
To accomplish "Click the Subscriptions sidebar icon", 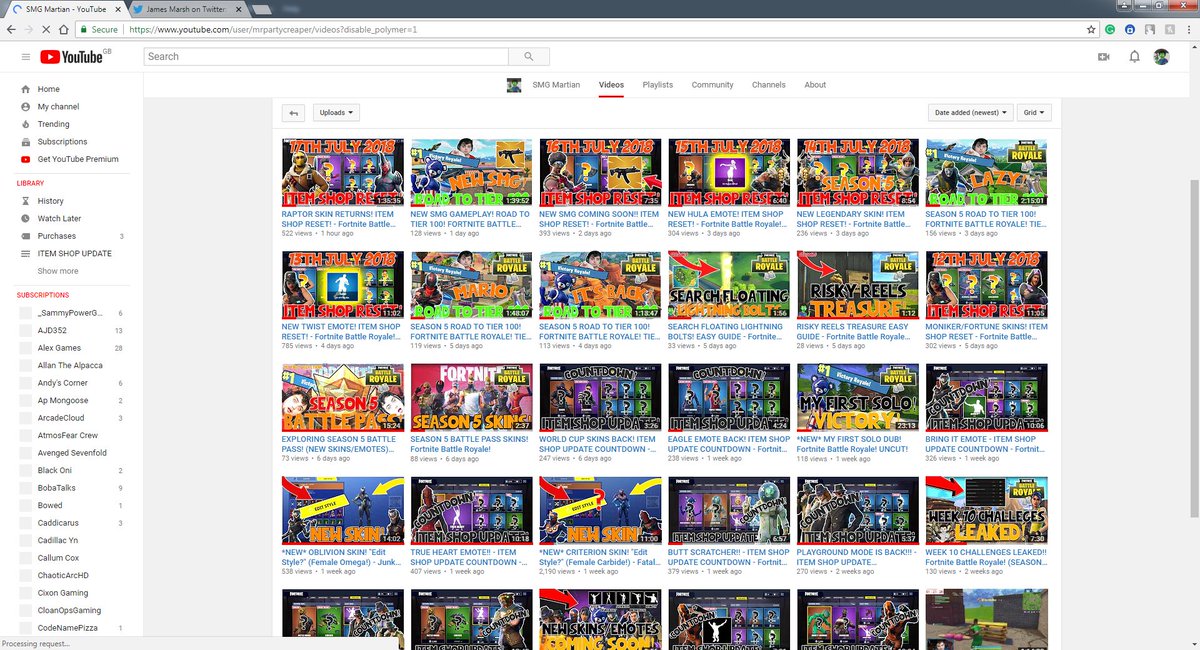I will 25,142.
